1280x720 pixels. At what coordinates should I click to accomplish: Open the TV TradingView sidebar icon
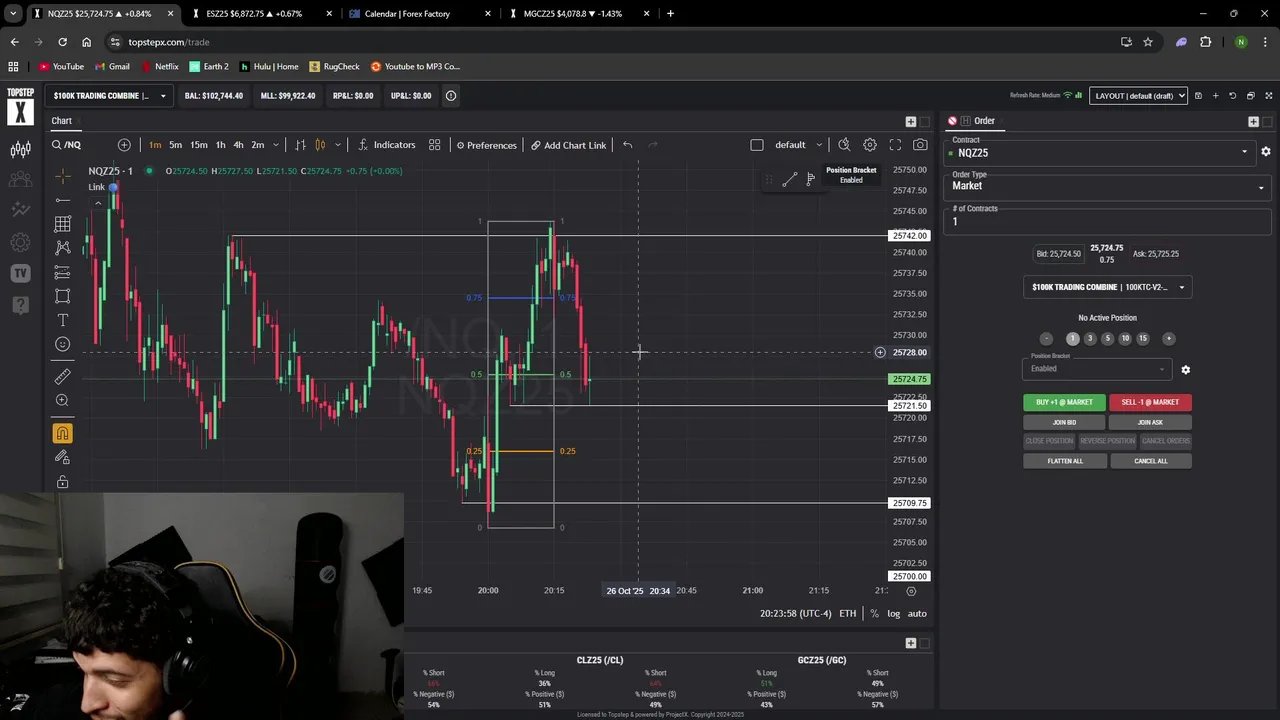(x=20, y=273)
